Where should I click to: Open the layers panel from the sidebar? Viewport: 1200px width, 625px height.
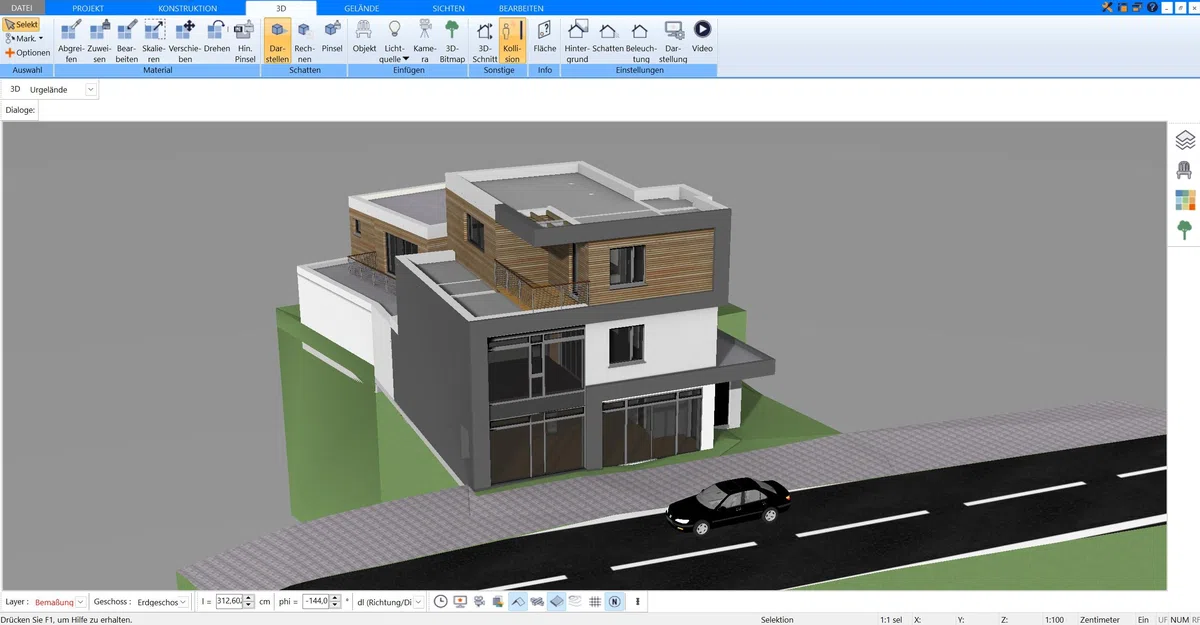(1185, 140)
